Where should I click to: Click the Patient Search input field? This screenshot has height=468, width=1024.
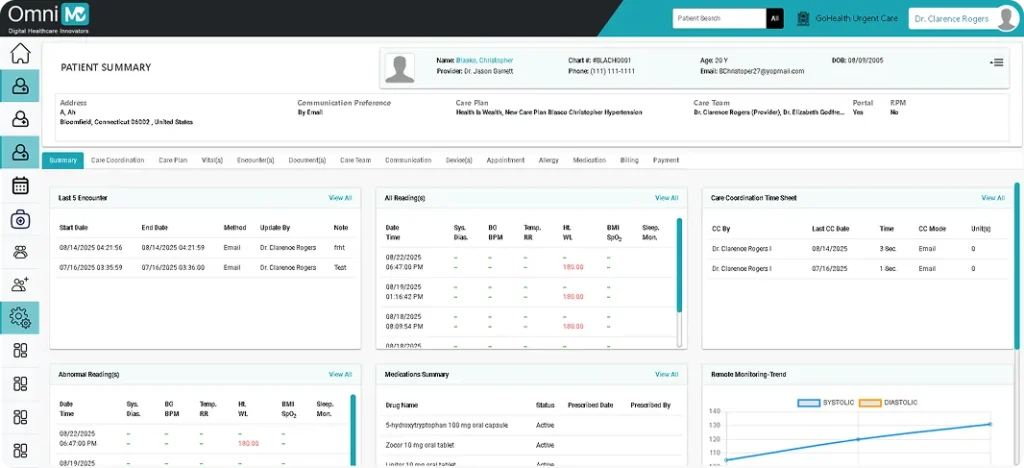tap(719, 18)
